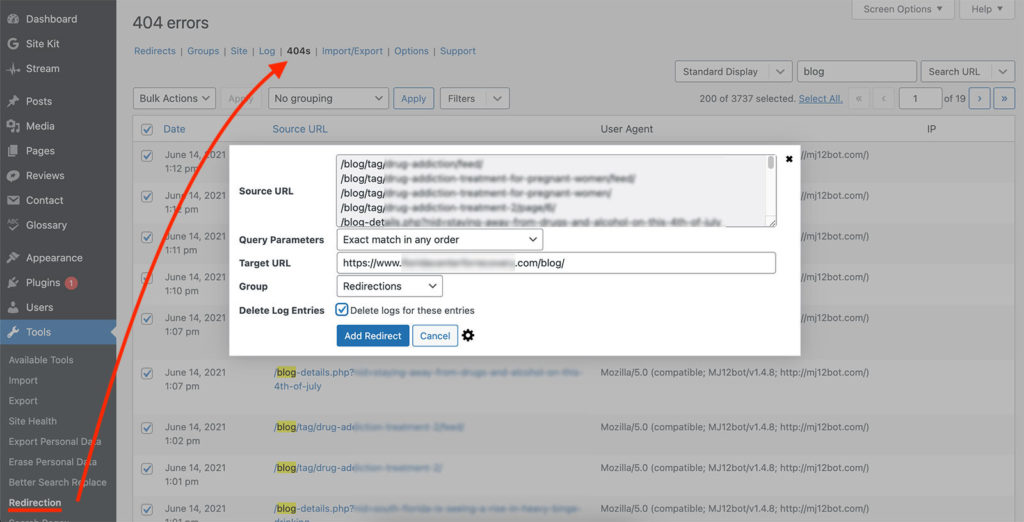Viewport: 1024px width, 522px height.
Task: Open Better Search Replace submenu item
Action: pos(57,482)
